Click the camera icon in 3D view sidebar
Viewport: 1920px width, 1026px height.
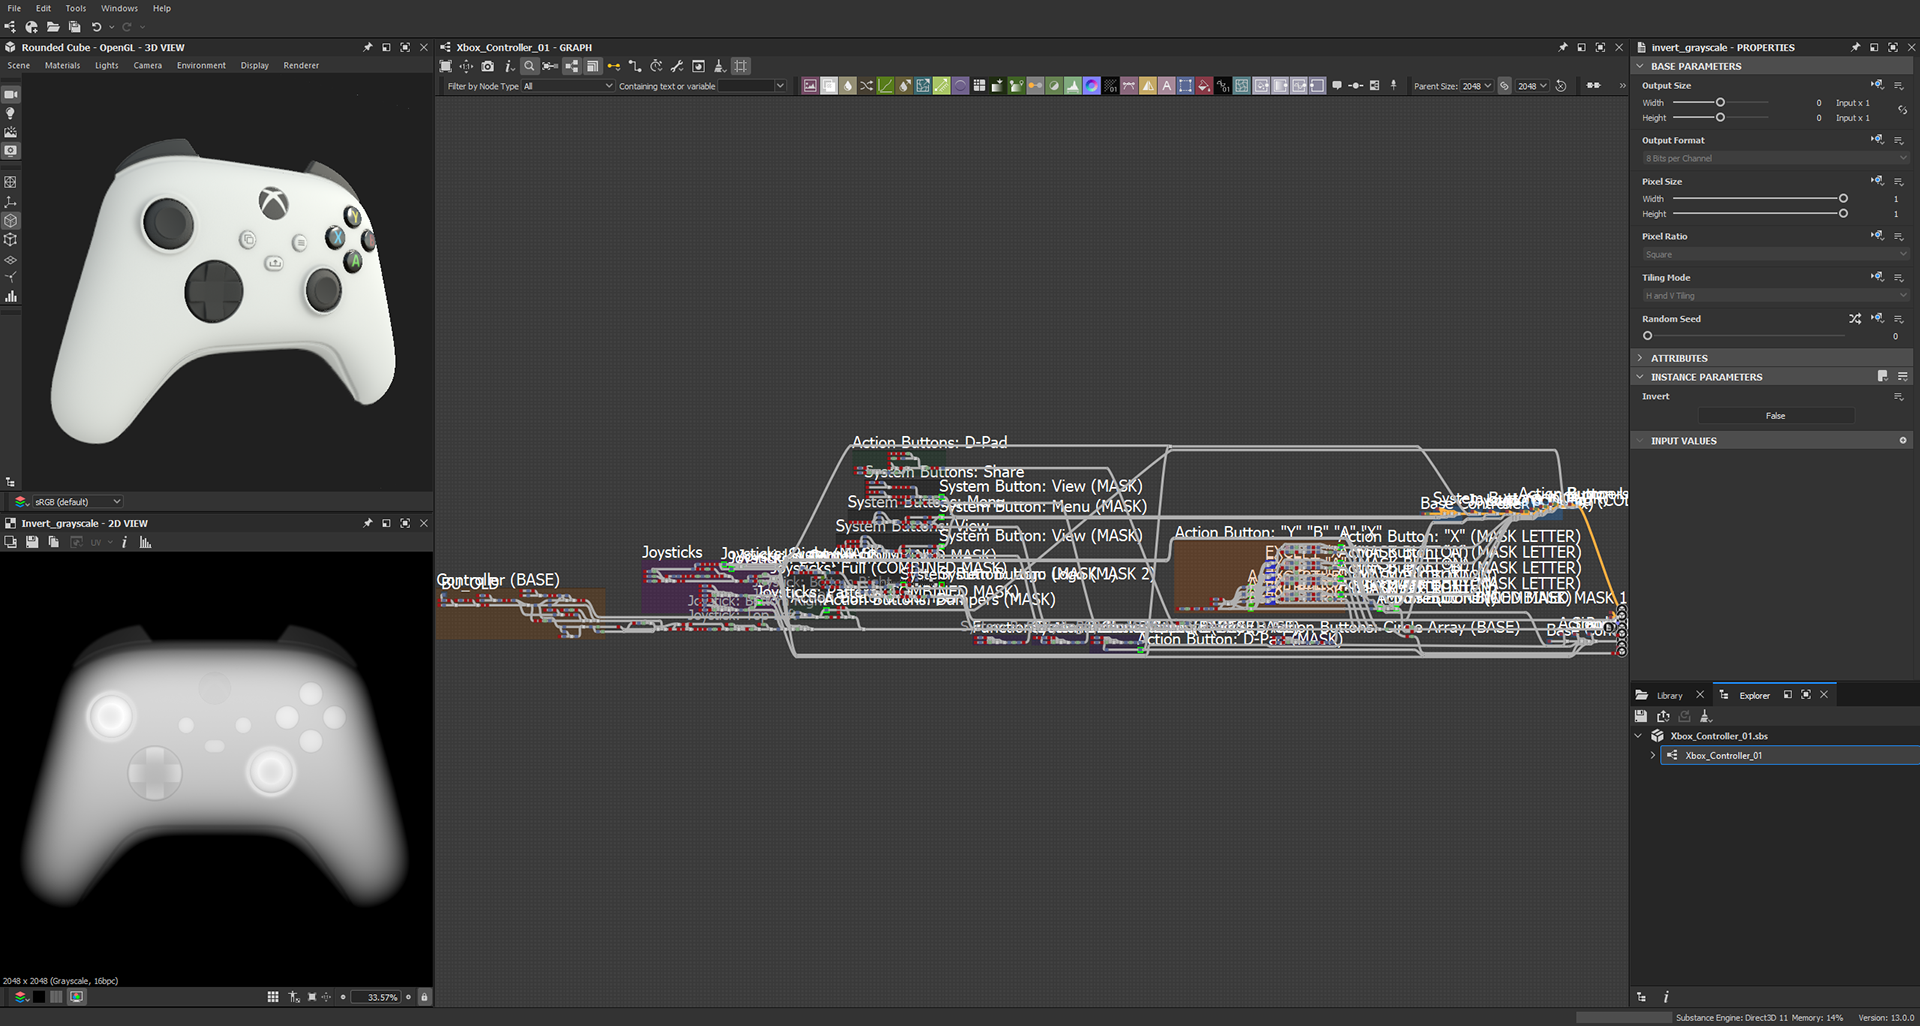(x=11, y=94)
